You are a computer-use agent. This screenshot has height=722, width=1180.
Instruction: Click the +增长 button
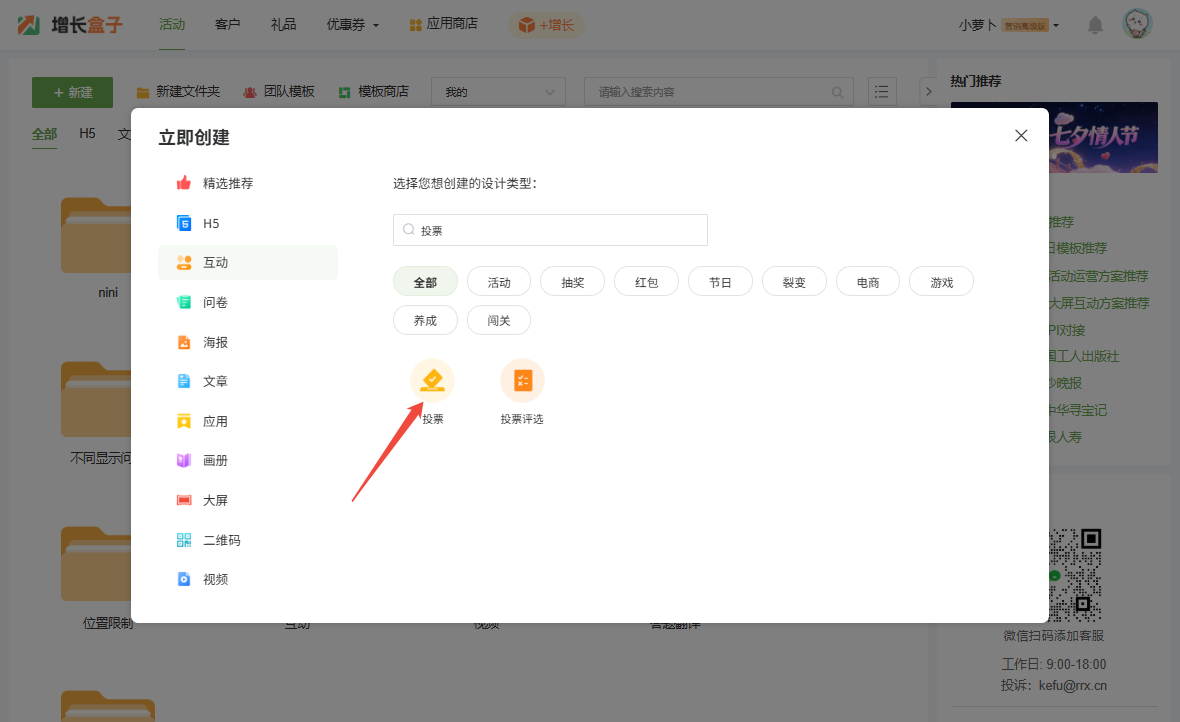pos(546,25)
